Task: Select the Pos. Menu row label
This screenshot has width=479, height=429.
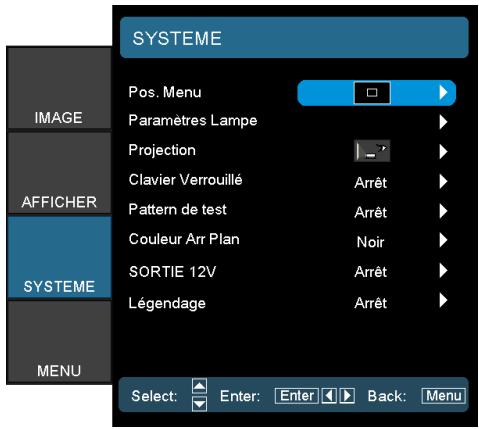Action: (x=165, y=92)
